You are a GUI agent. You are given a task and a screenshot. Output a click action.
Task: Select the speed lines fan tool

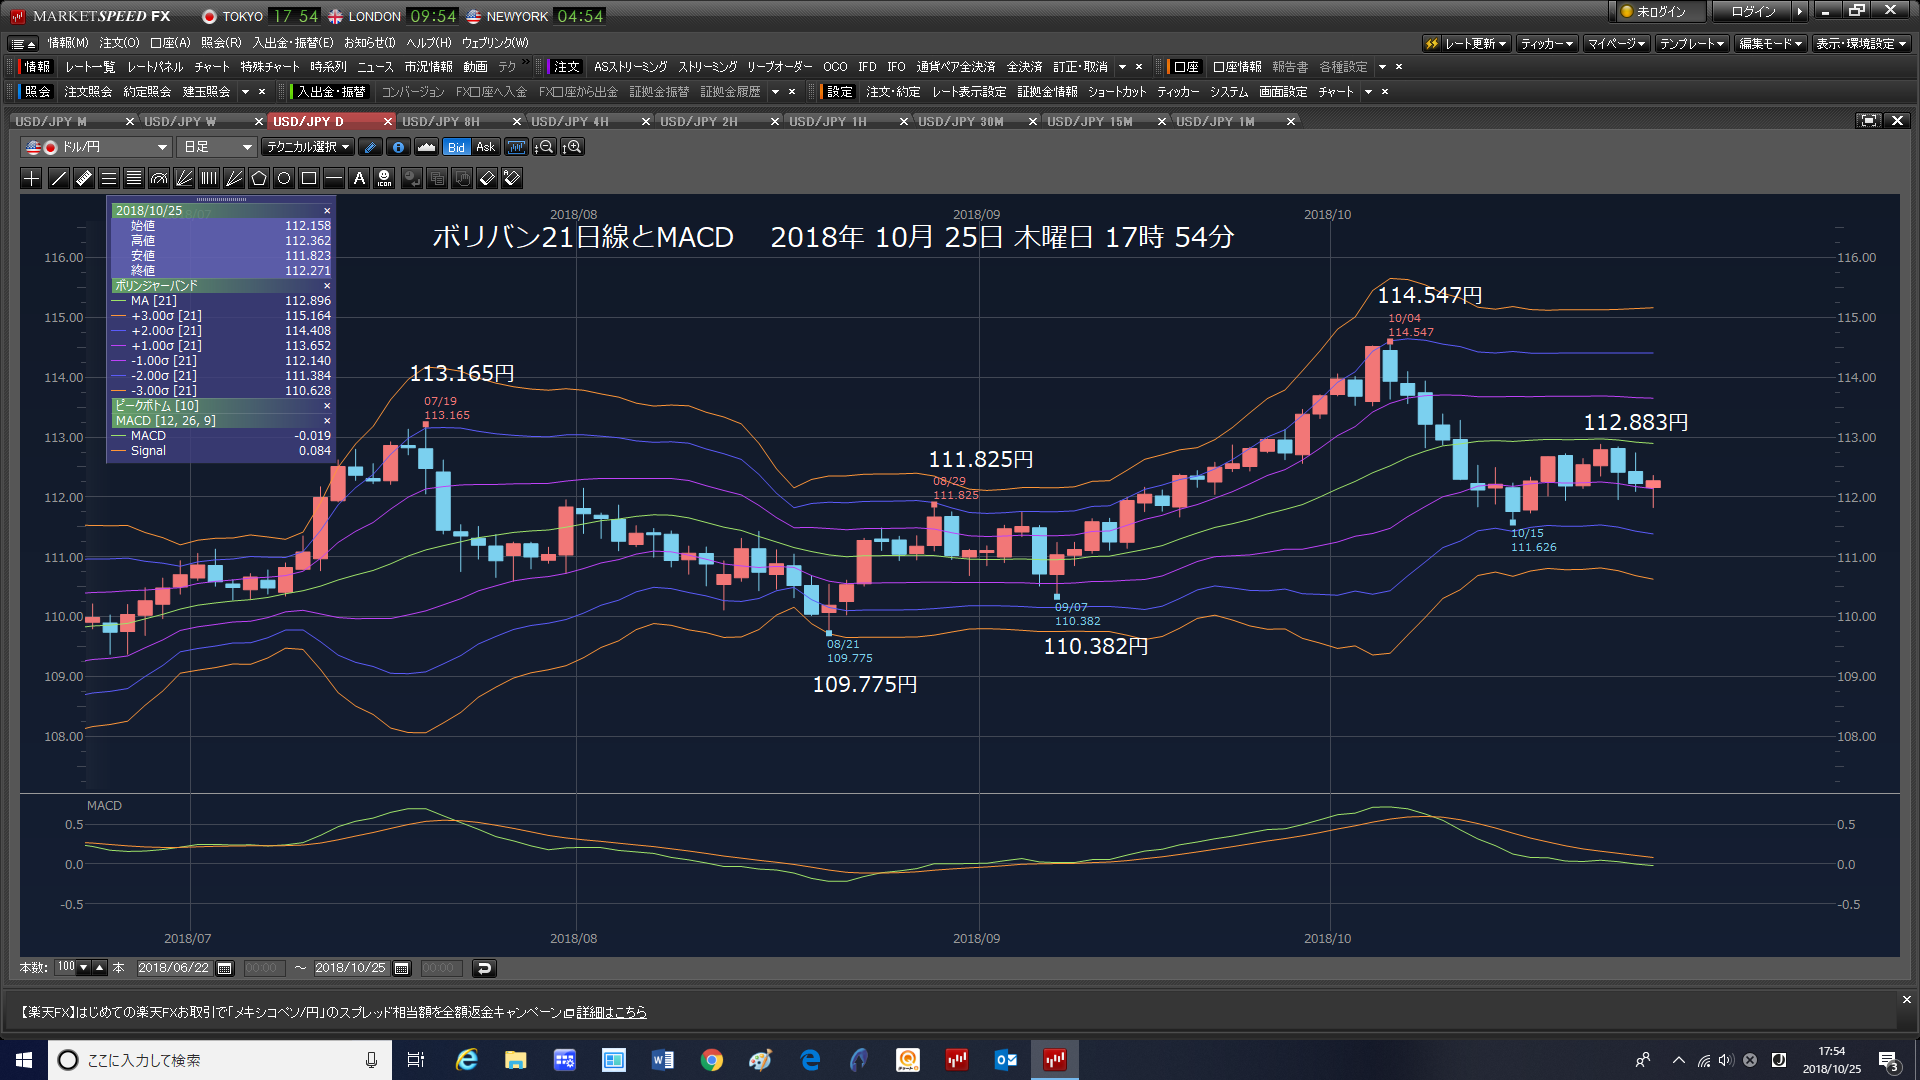click(x=234, y=178)
